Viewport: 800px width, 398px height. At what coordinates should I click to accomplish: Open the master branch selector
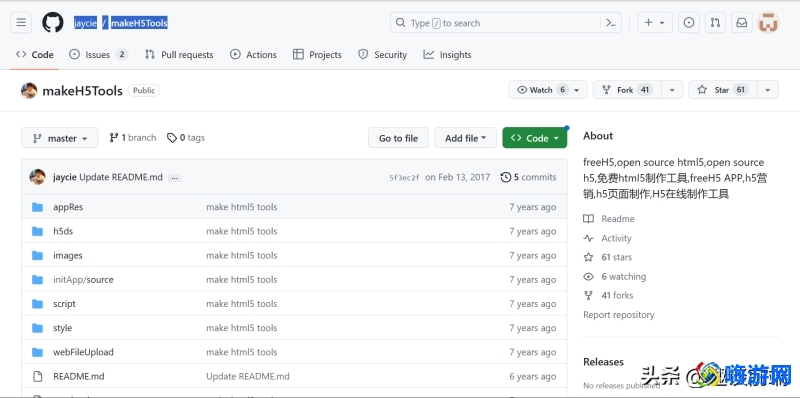[x=60, y=138]
